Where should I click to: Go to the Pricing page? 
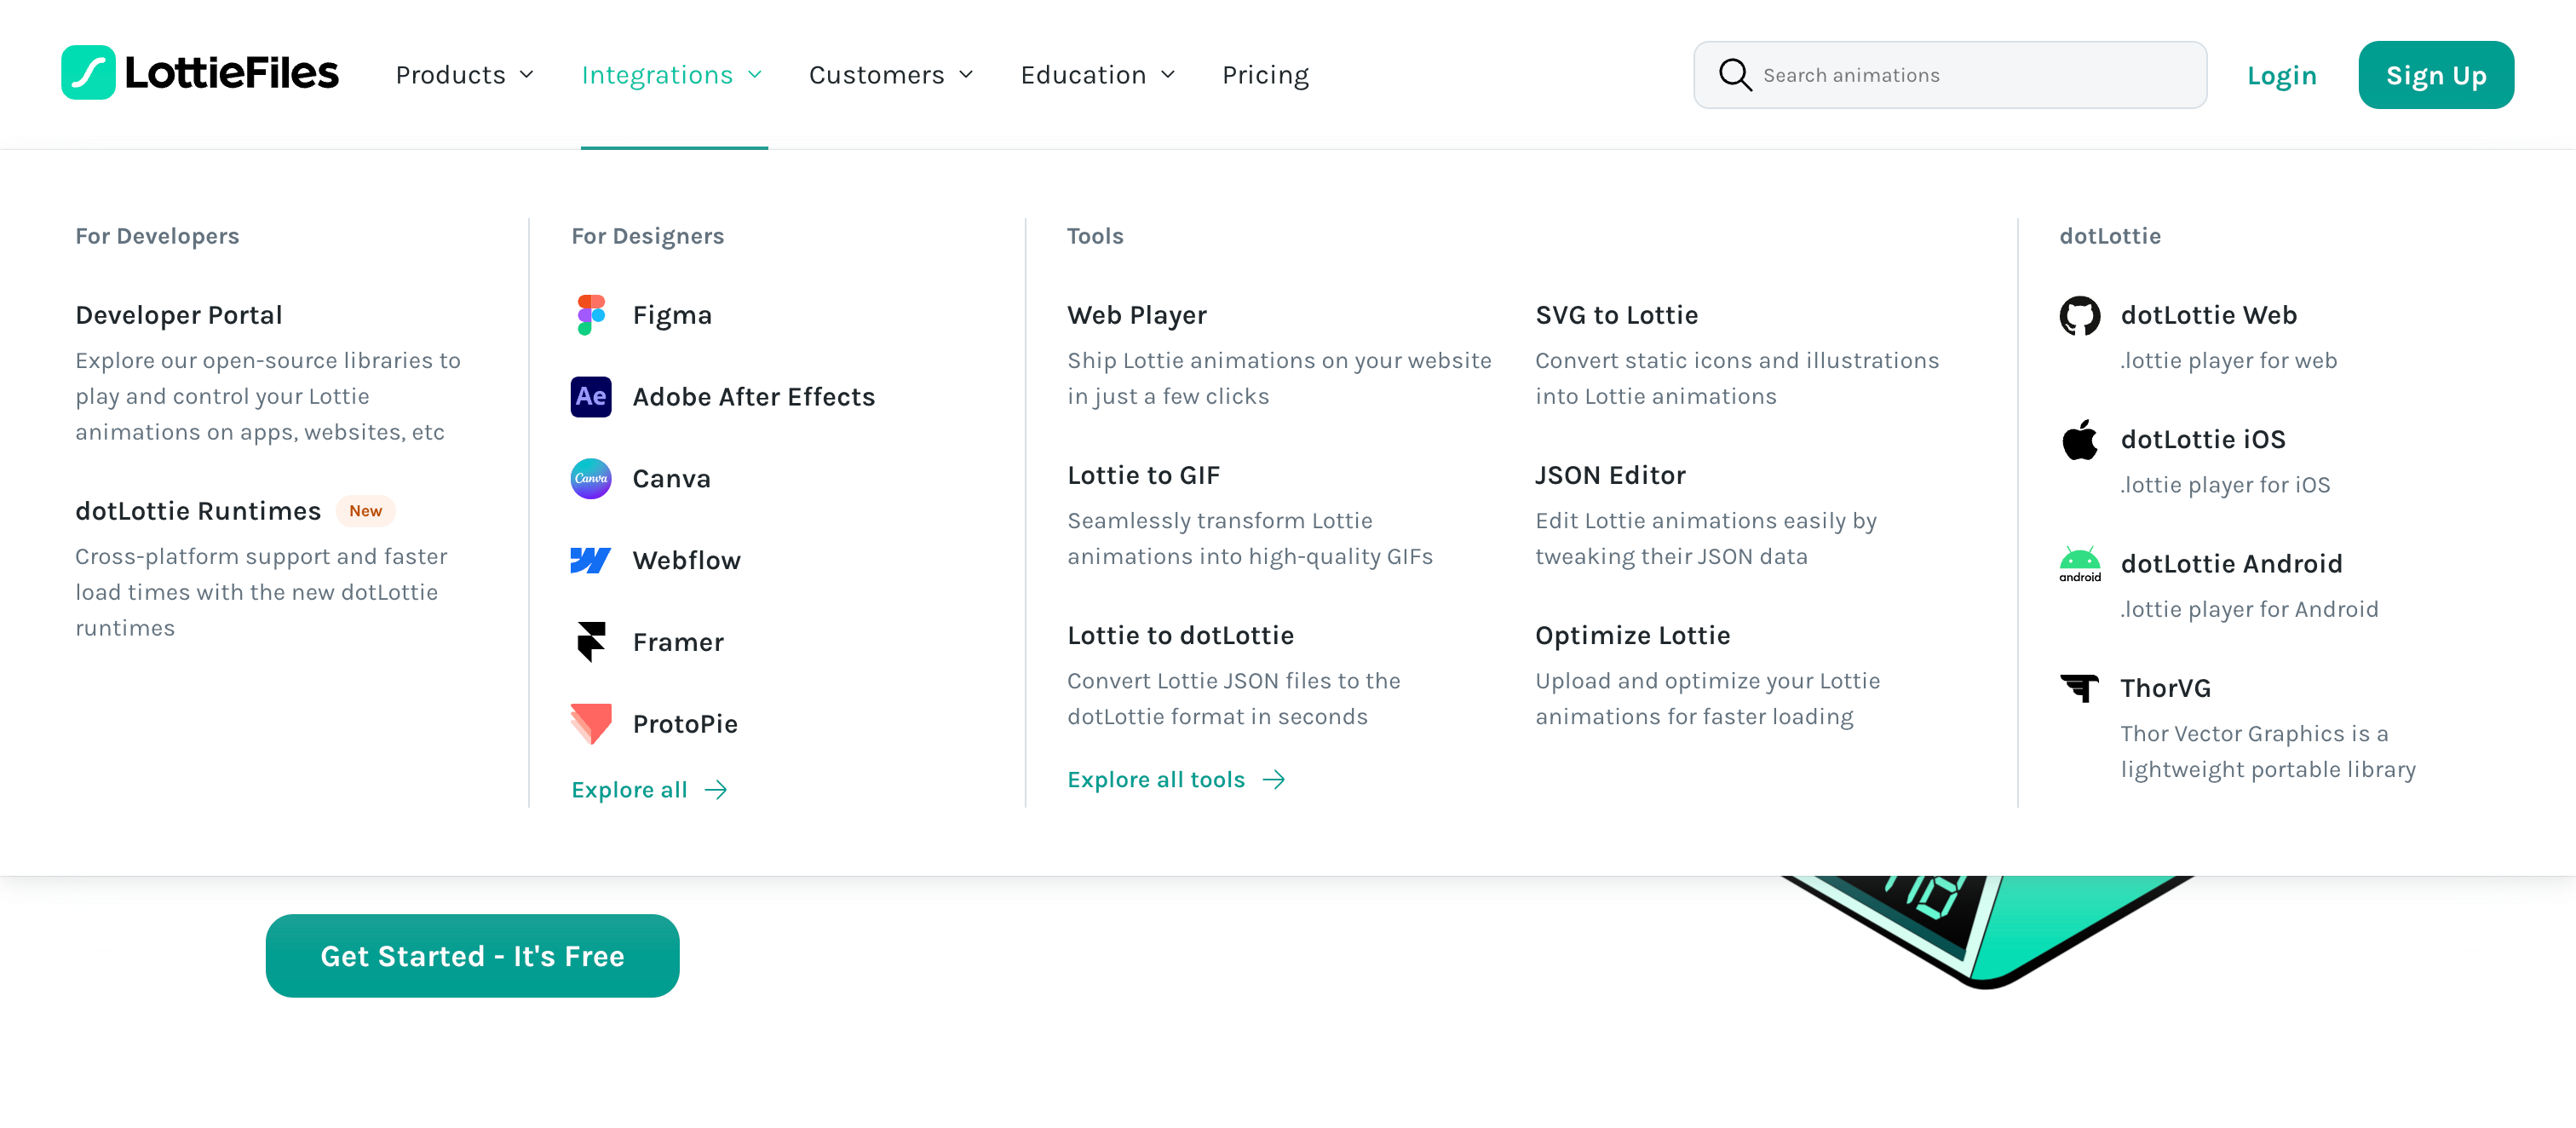pyautogui.click(x=1265, y=75)
